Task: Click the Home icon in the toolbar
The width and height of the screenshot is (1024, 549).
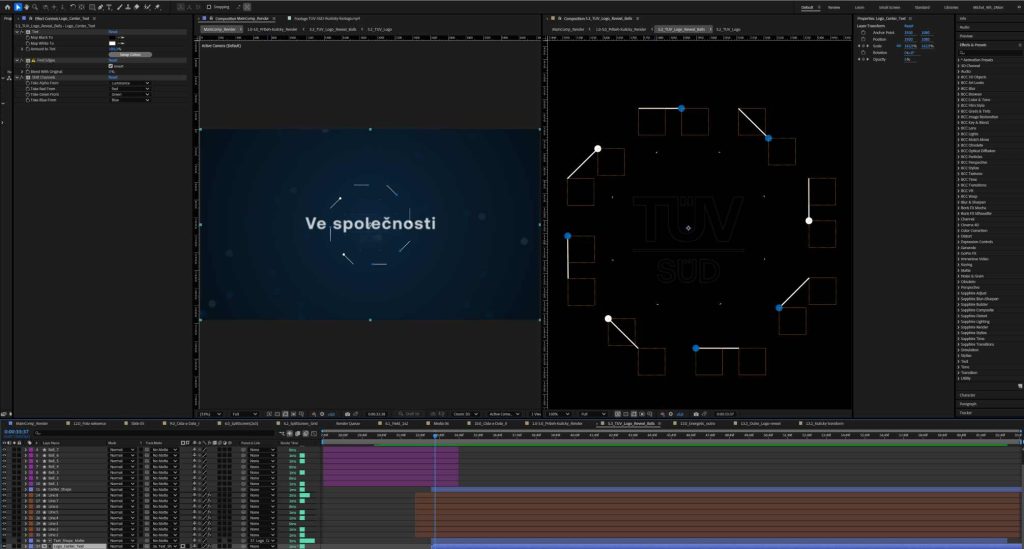Action: coord(6,7)
